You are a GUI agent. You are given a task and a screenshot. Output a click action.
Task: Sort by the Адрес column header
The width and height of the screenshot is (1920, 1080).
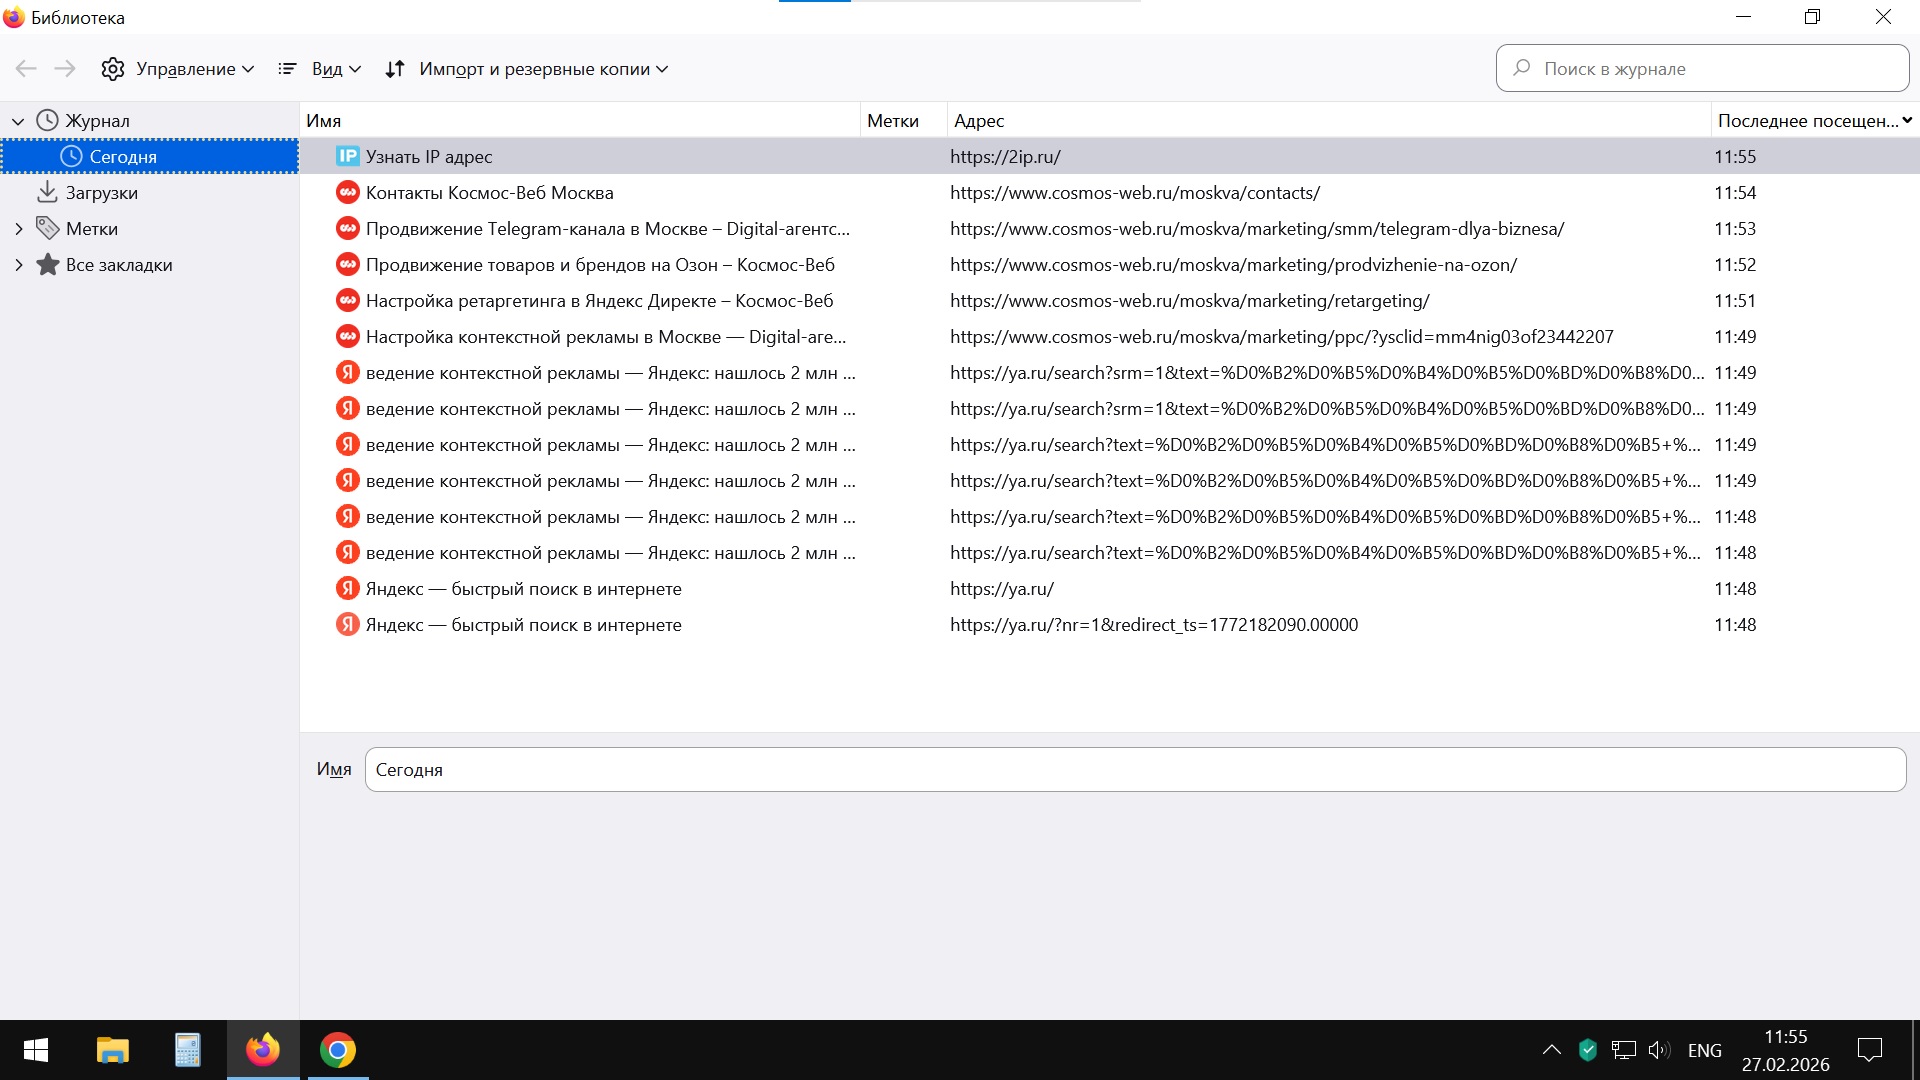pyautogui.click(x=979, y=121)
